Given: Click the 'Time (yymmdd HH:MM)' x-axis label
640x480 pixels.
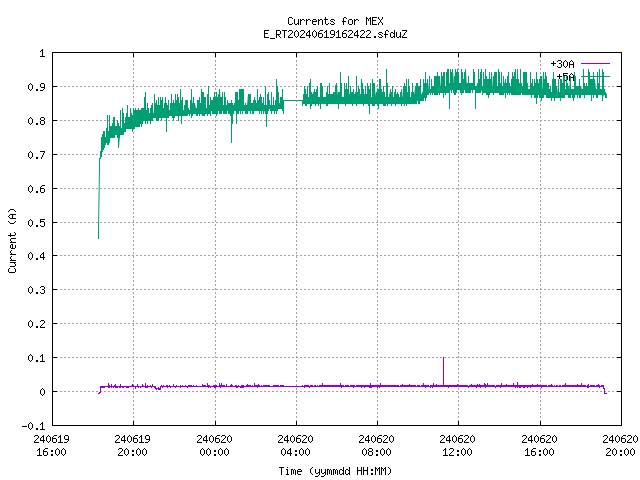Looking at the screenshot, I should (335, 471).
